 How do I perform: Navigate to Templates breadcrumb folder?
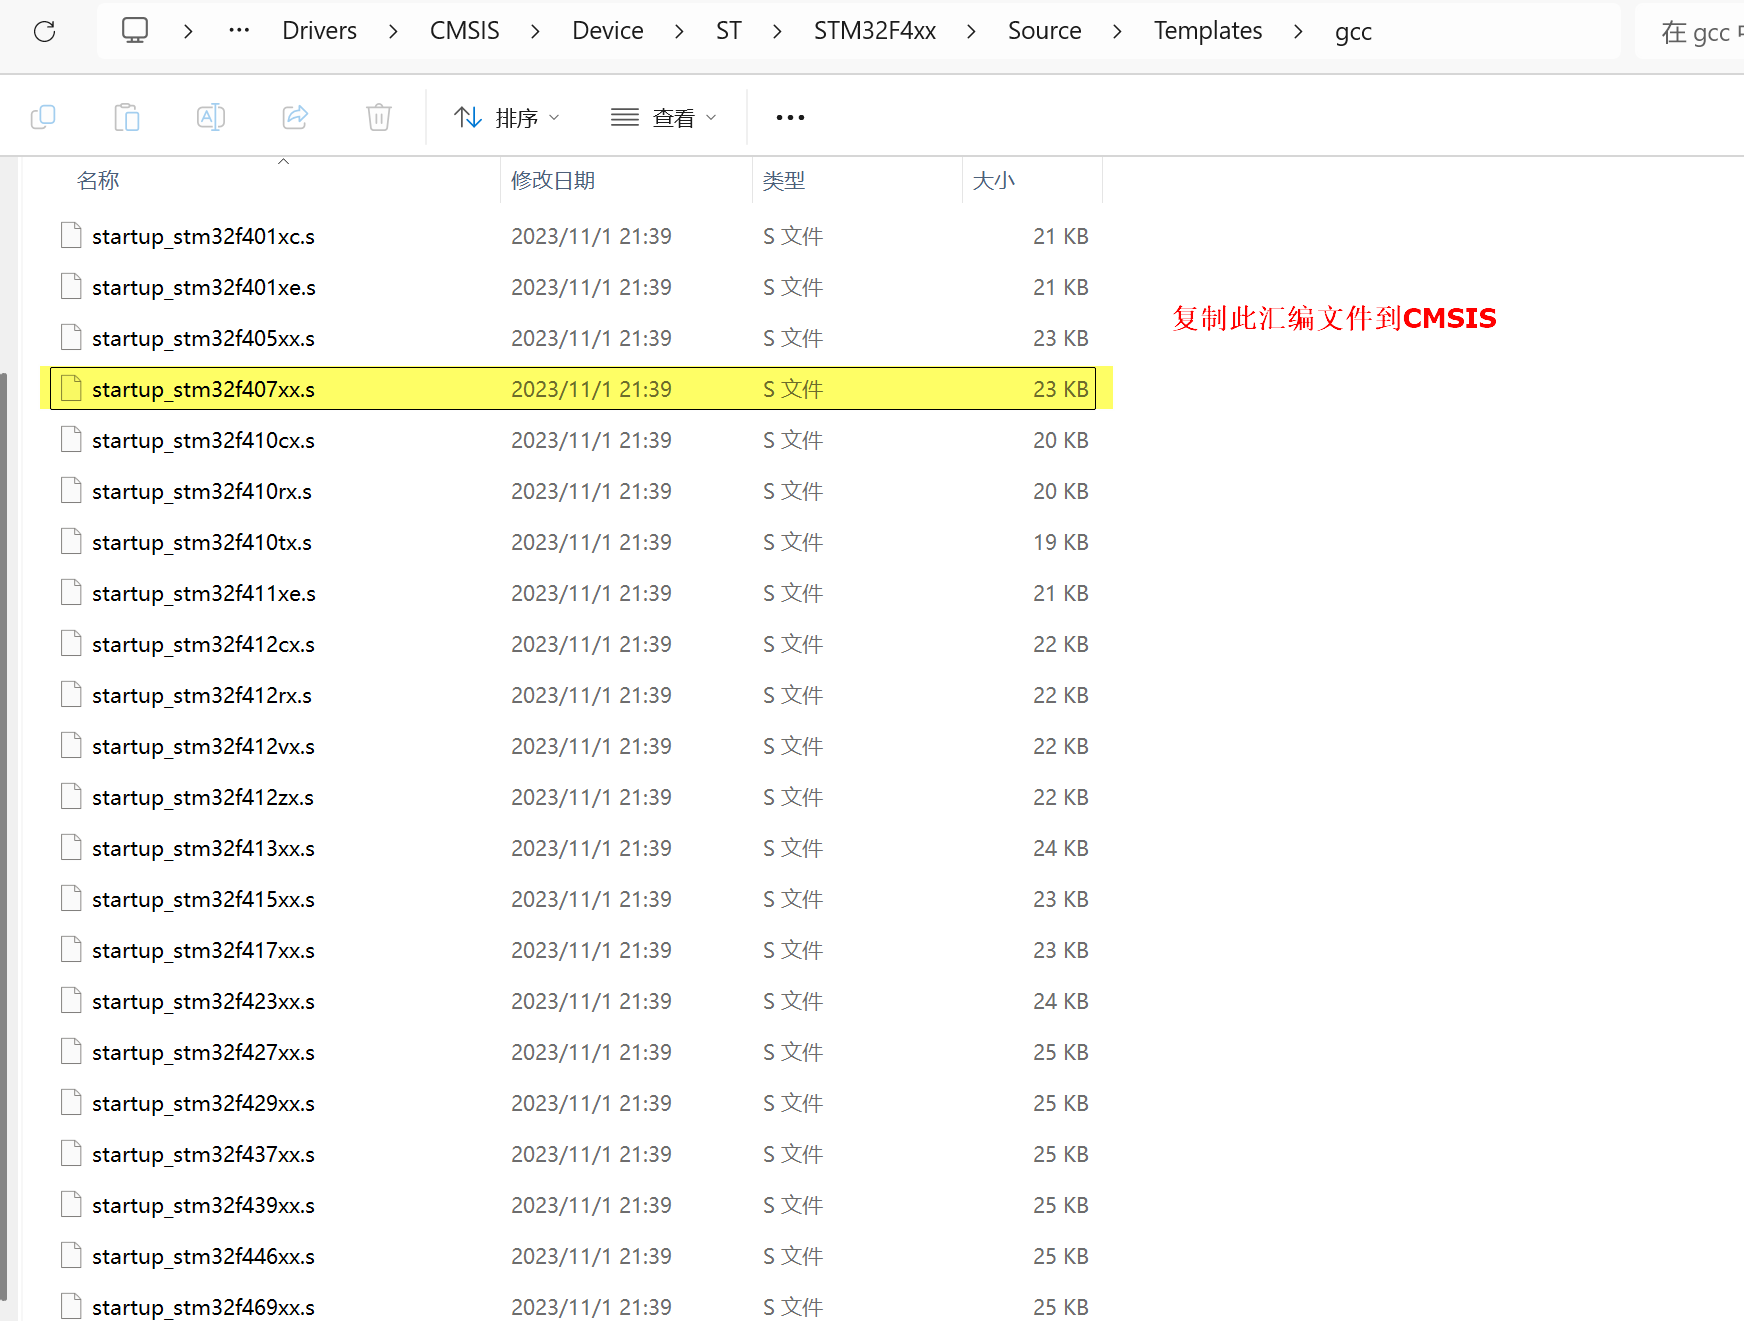[x=1208, y=31]
